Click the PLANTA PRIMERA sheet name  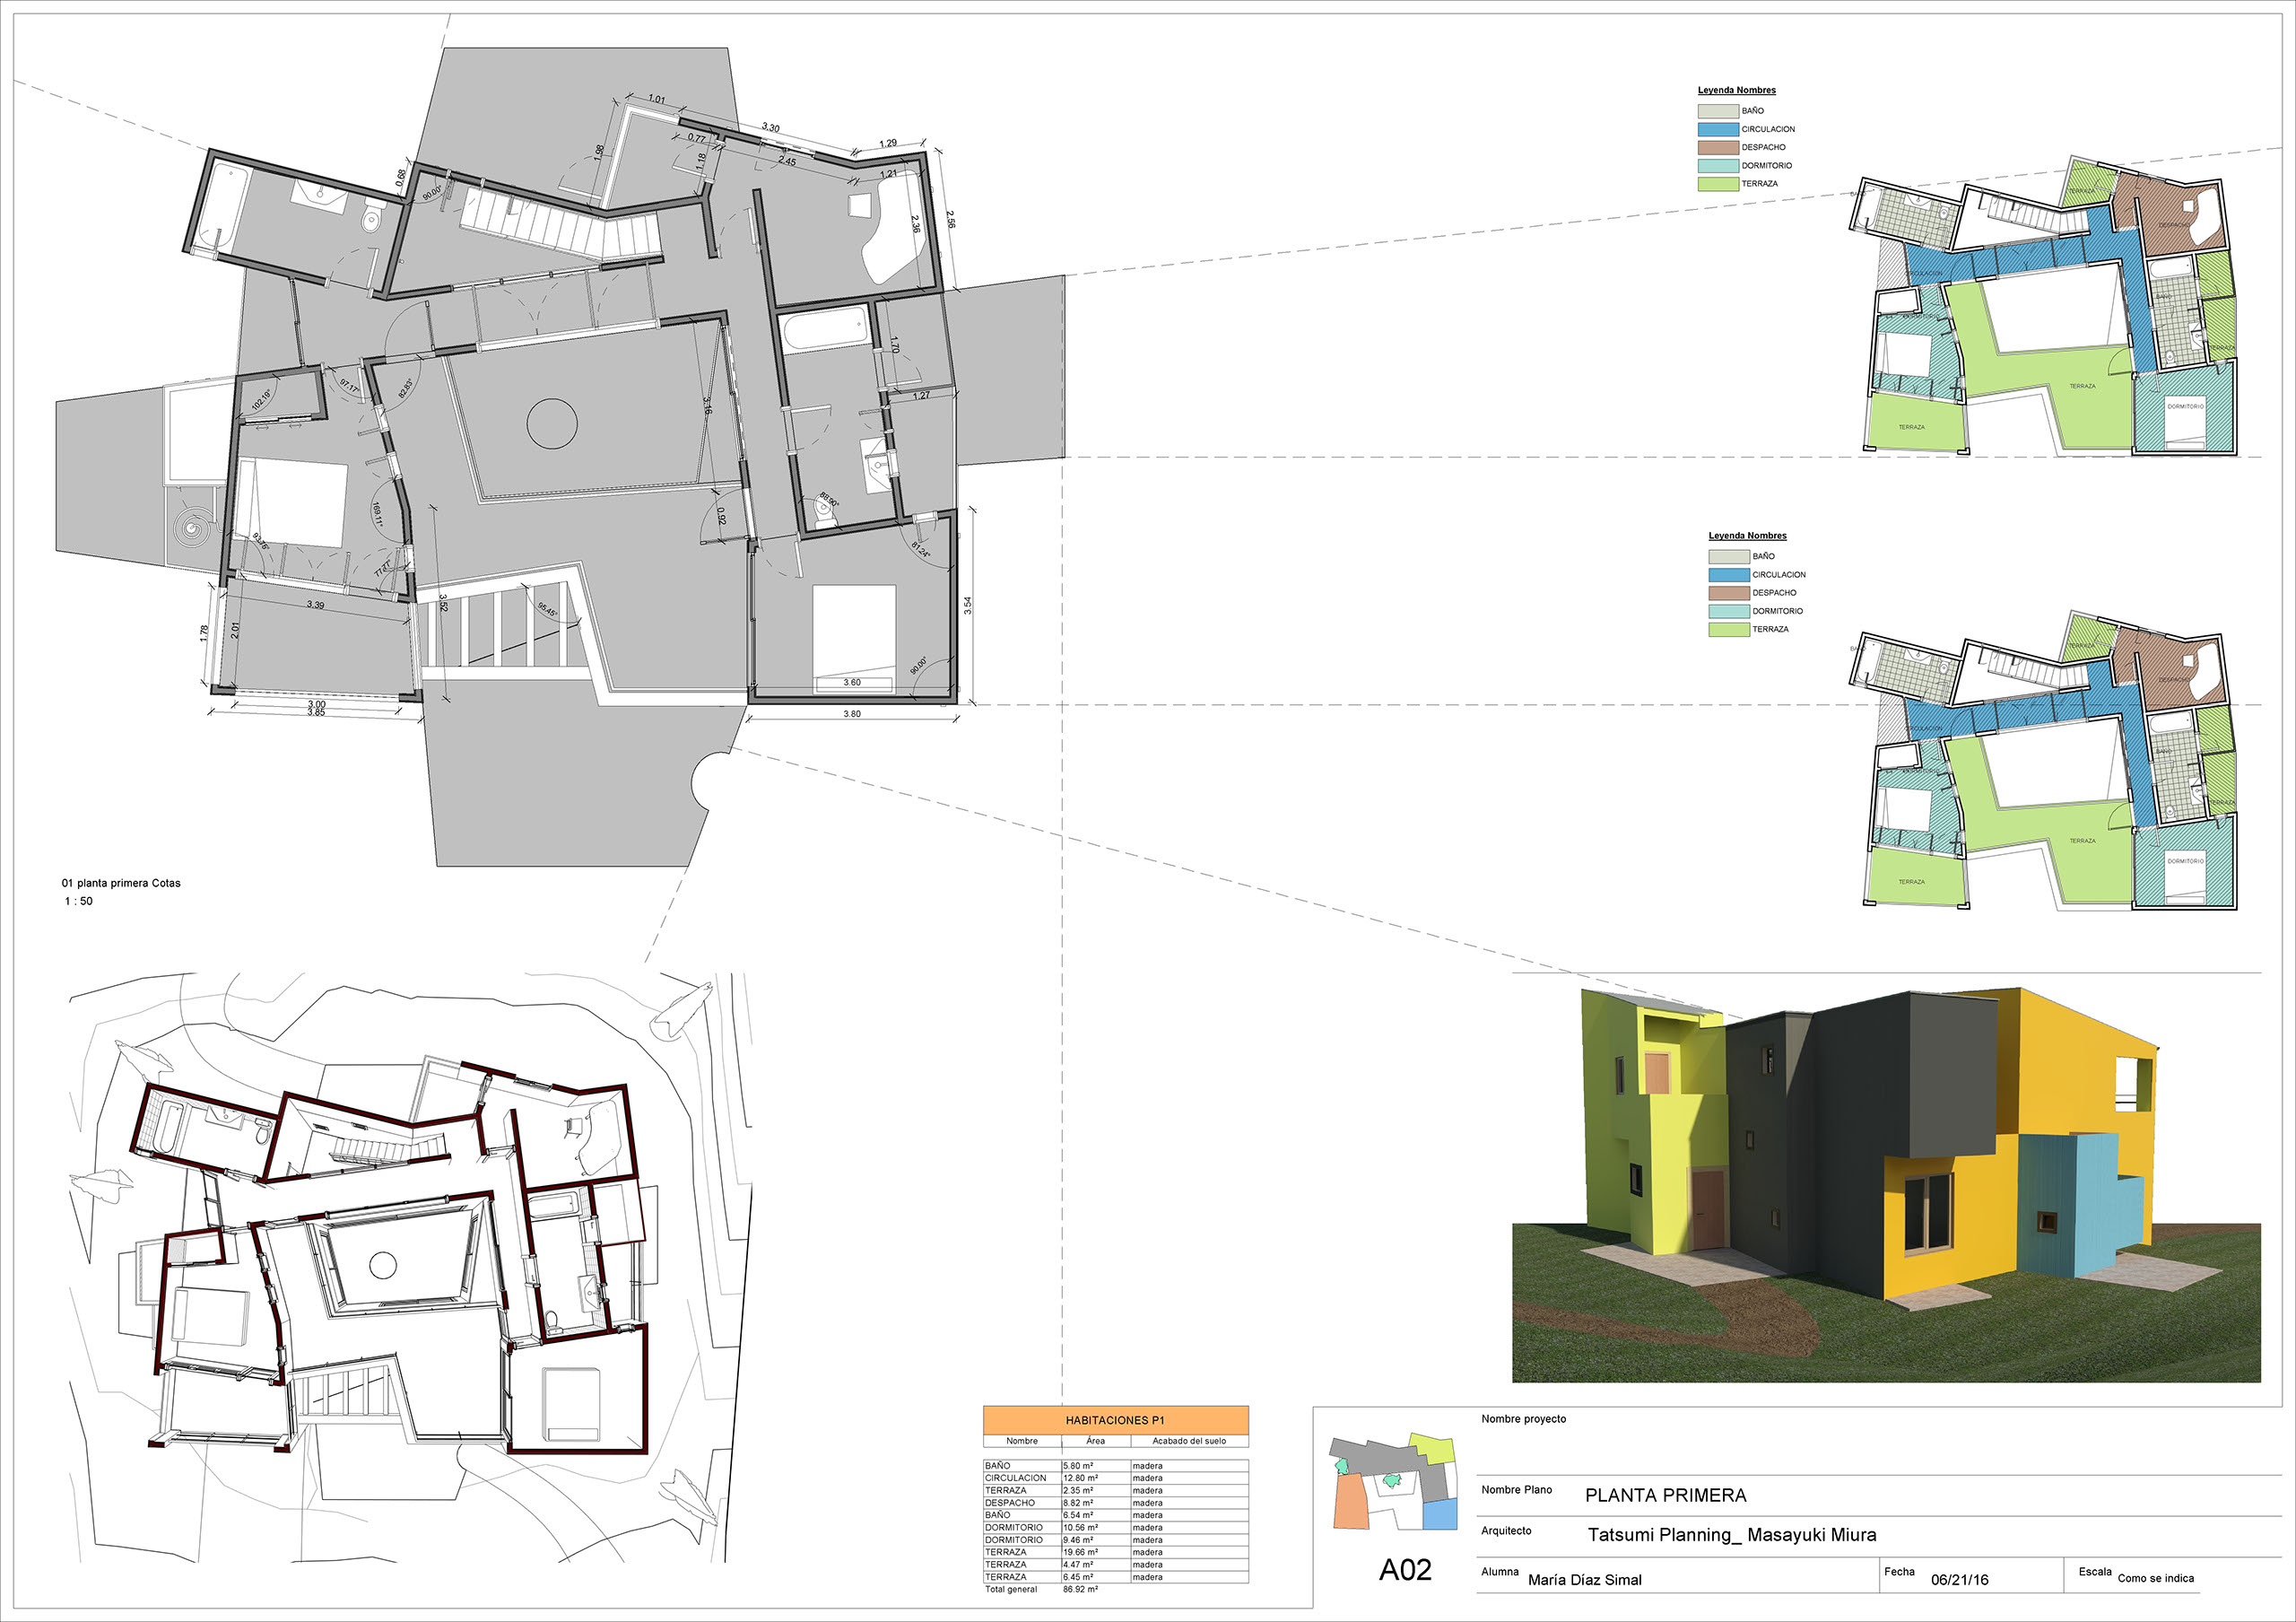(x=1665, y=1496)
